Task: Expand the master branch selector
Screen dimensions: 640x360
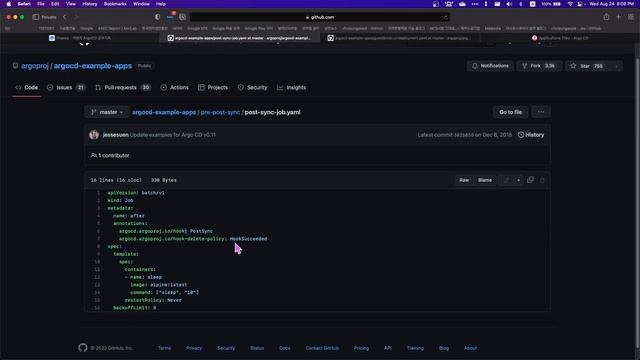Action: click(107, 112)
